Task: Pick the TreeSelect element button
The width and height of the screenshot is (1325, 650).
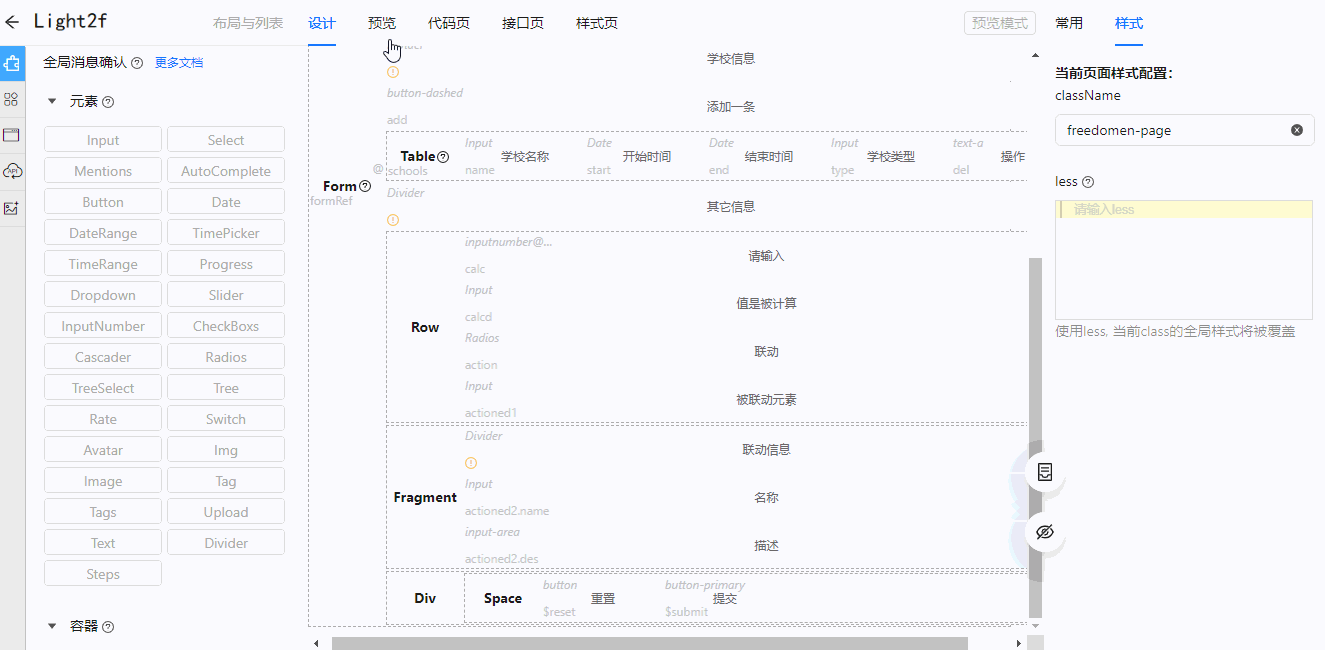Action: (x=103, y=388)
